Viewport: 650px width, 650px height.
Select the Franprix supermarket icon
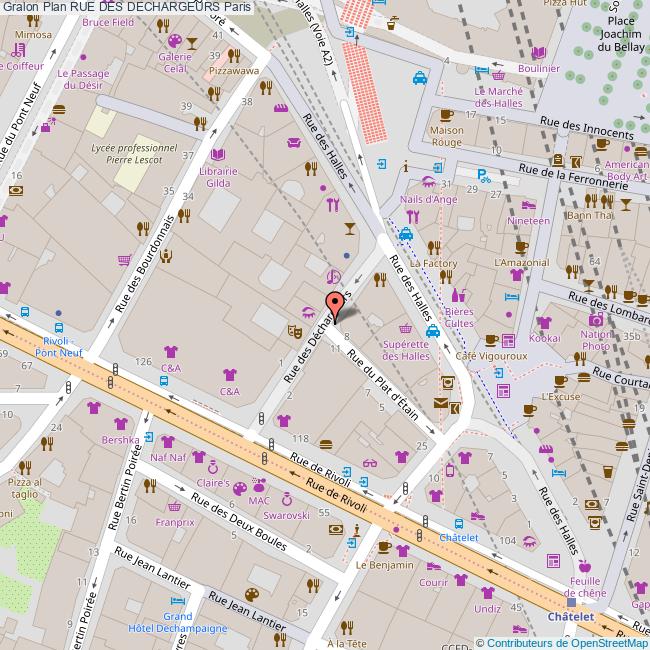tap(175, 507)
